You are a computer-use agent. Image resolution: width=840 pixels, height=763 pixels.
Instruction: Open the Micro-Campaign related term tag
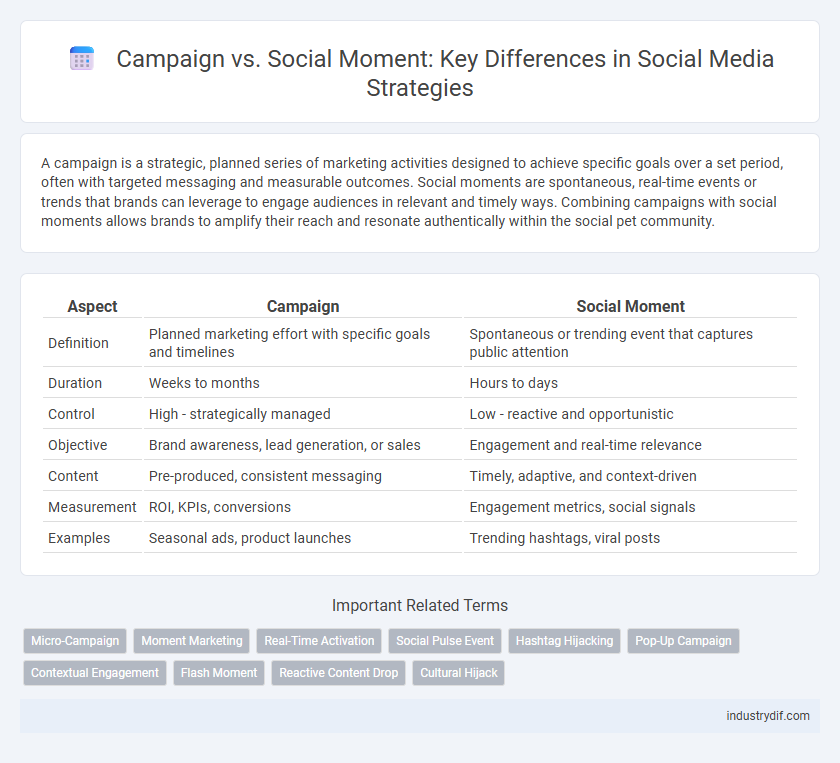pyautogui.click(x=75, y=641)
